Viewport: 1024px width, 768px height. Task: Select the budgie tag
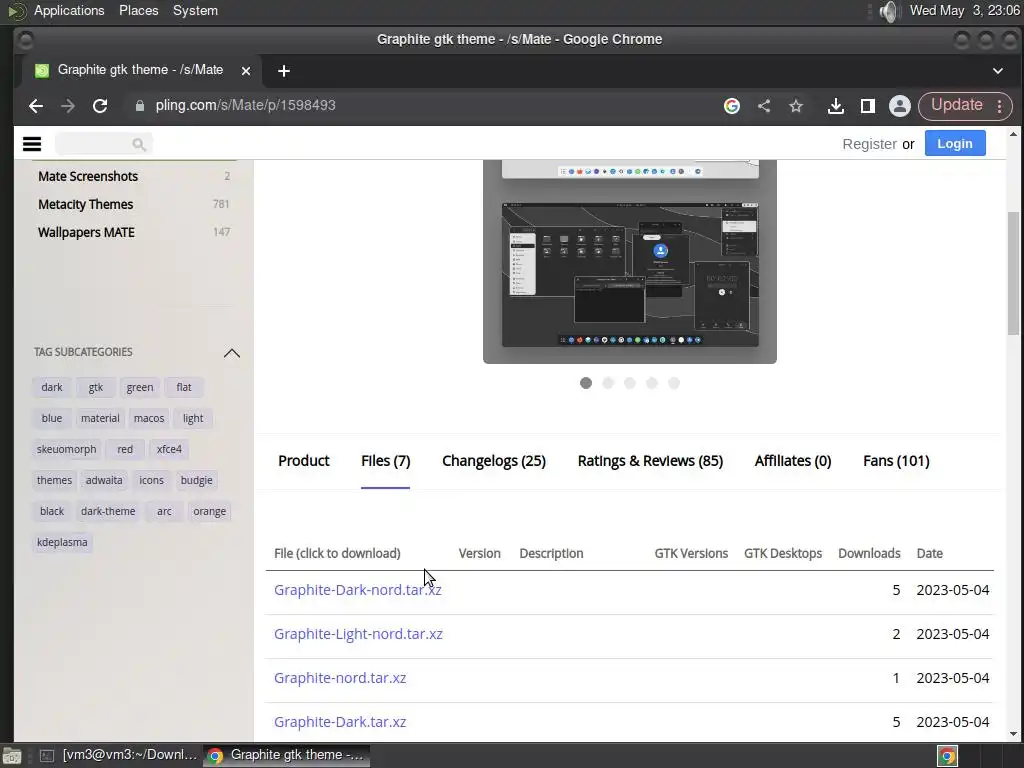[x=197, y=480]
